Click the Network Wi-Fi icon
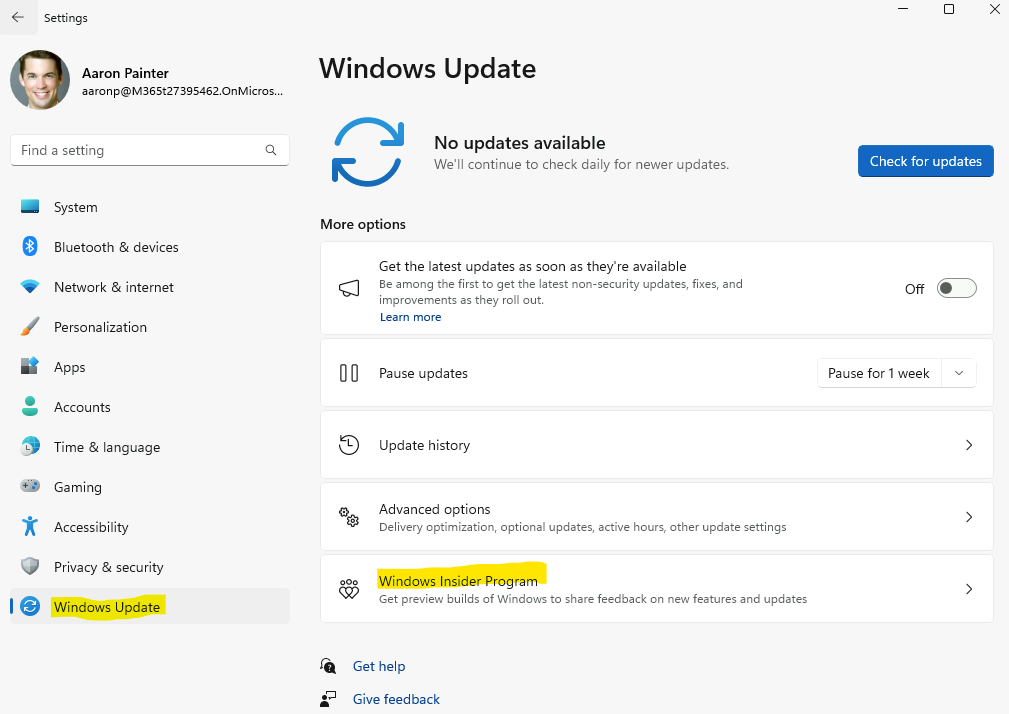 (30, 286)
